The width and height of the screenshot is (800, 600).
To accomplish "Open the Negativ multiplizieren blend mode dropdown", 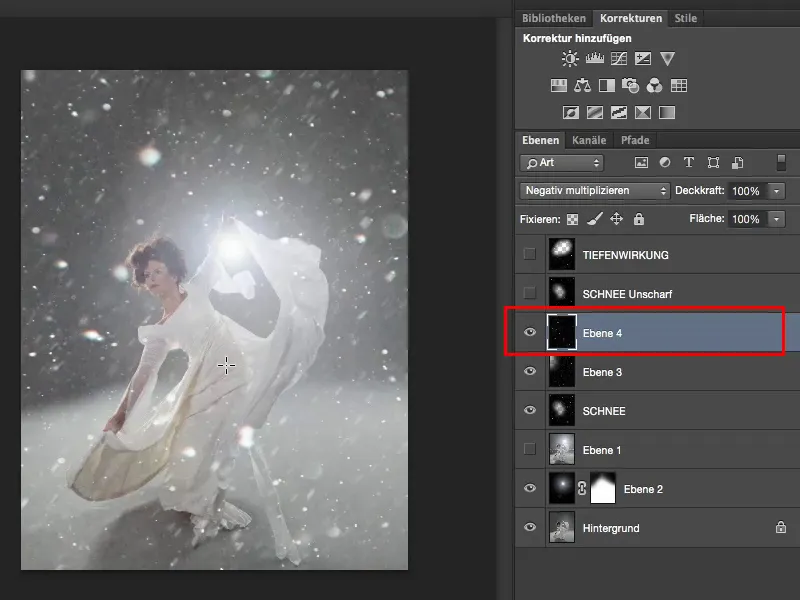I will click(594, 191).
